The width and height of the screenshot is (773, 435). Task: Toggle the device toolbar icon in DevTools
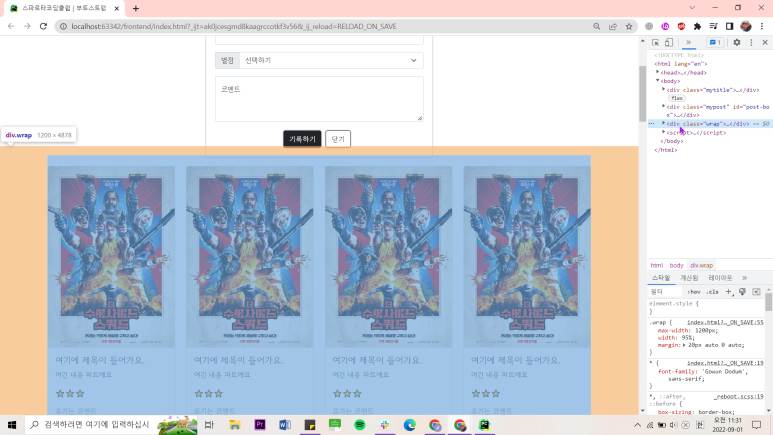point(669,43)
